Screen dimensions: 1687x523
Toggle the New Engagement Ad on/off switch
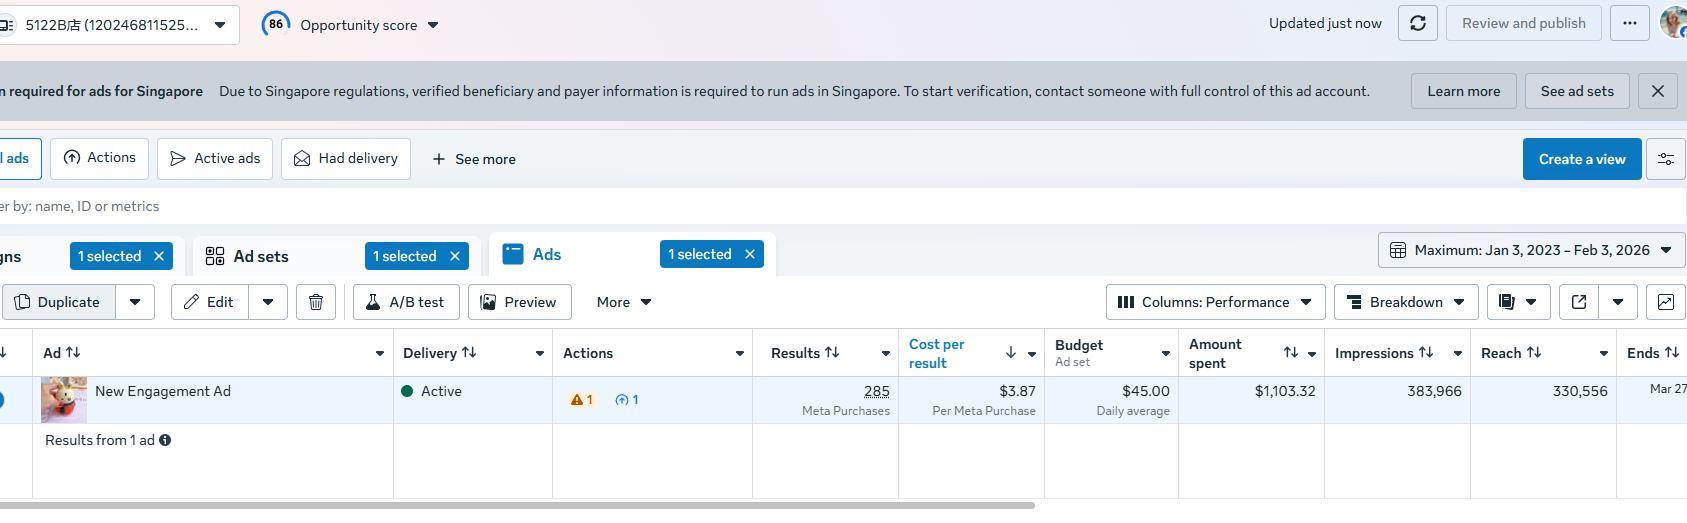click(1, 400)
